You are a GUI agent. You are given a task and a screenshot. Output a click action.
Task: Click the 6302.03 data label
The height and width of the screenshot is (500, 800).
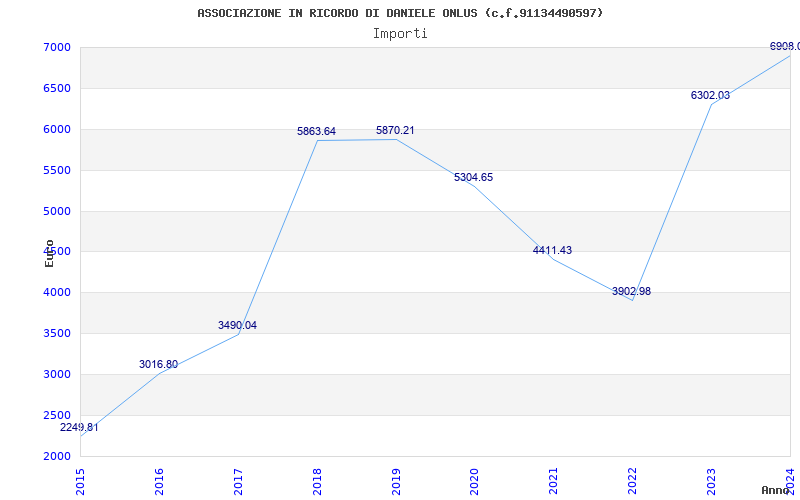(x=710, y=95)
